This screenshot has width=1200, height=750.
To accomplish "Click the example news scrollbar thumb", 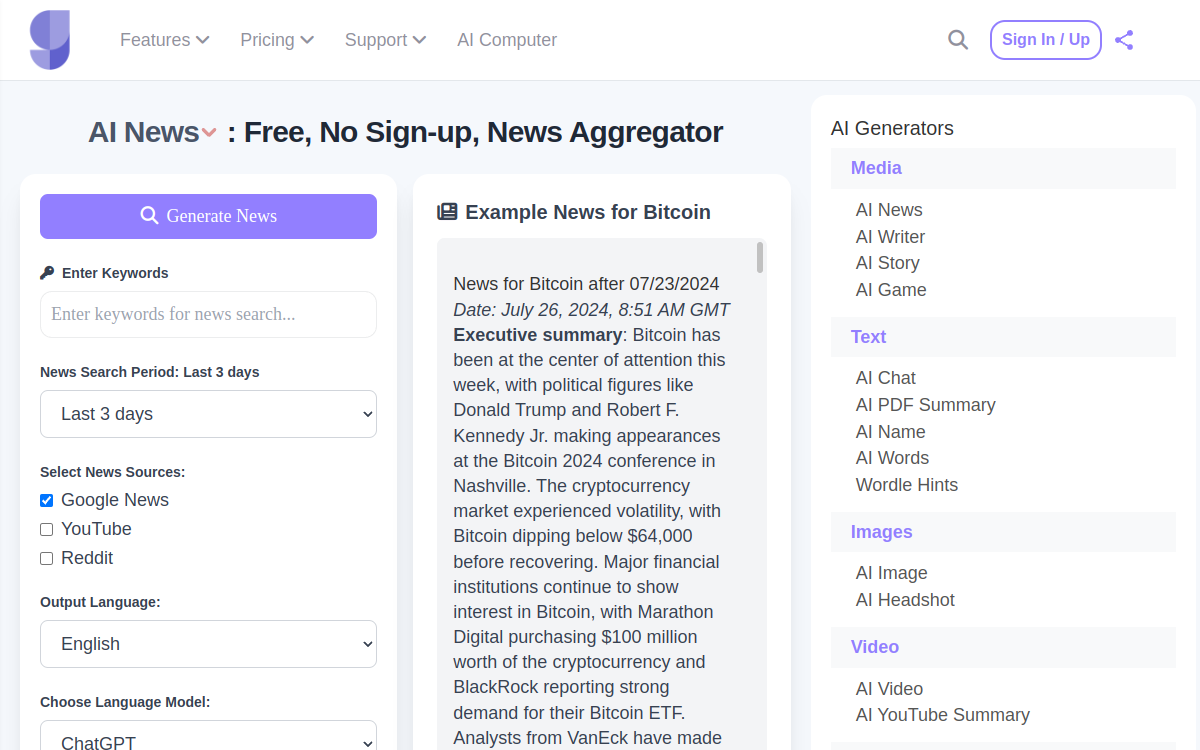I will point(760,257).
